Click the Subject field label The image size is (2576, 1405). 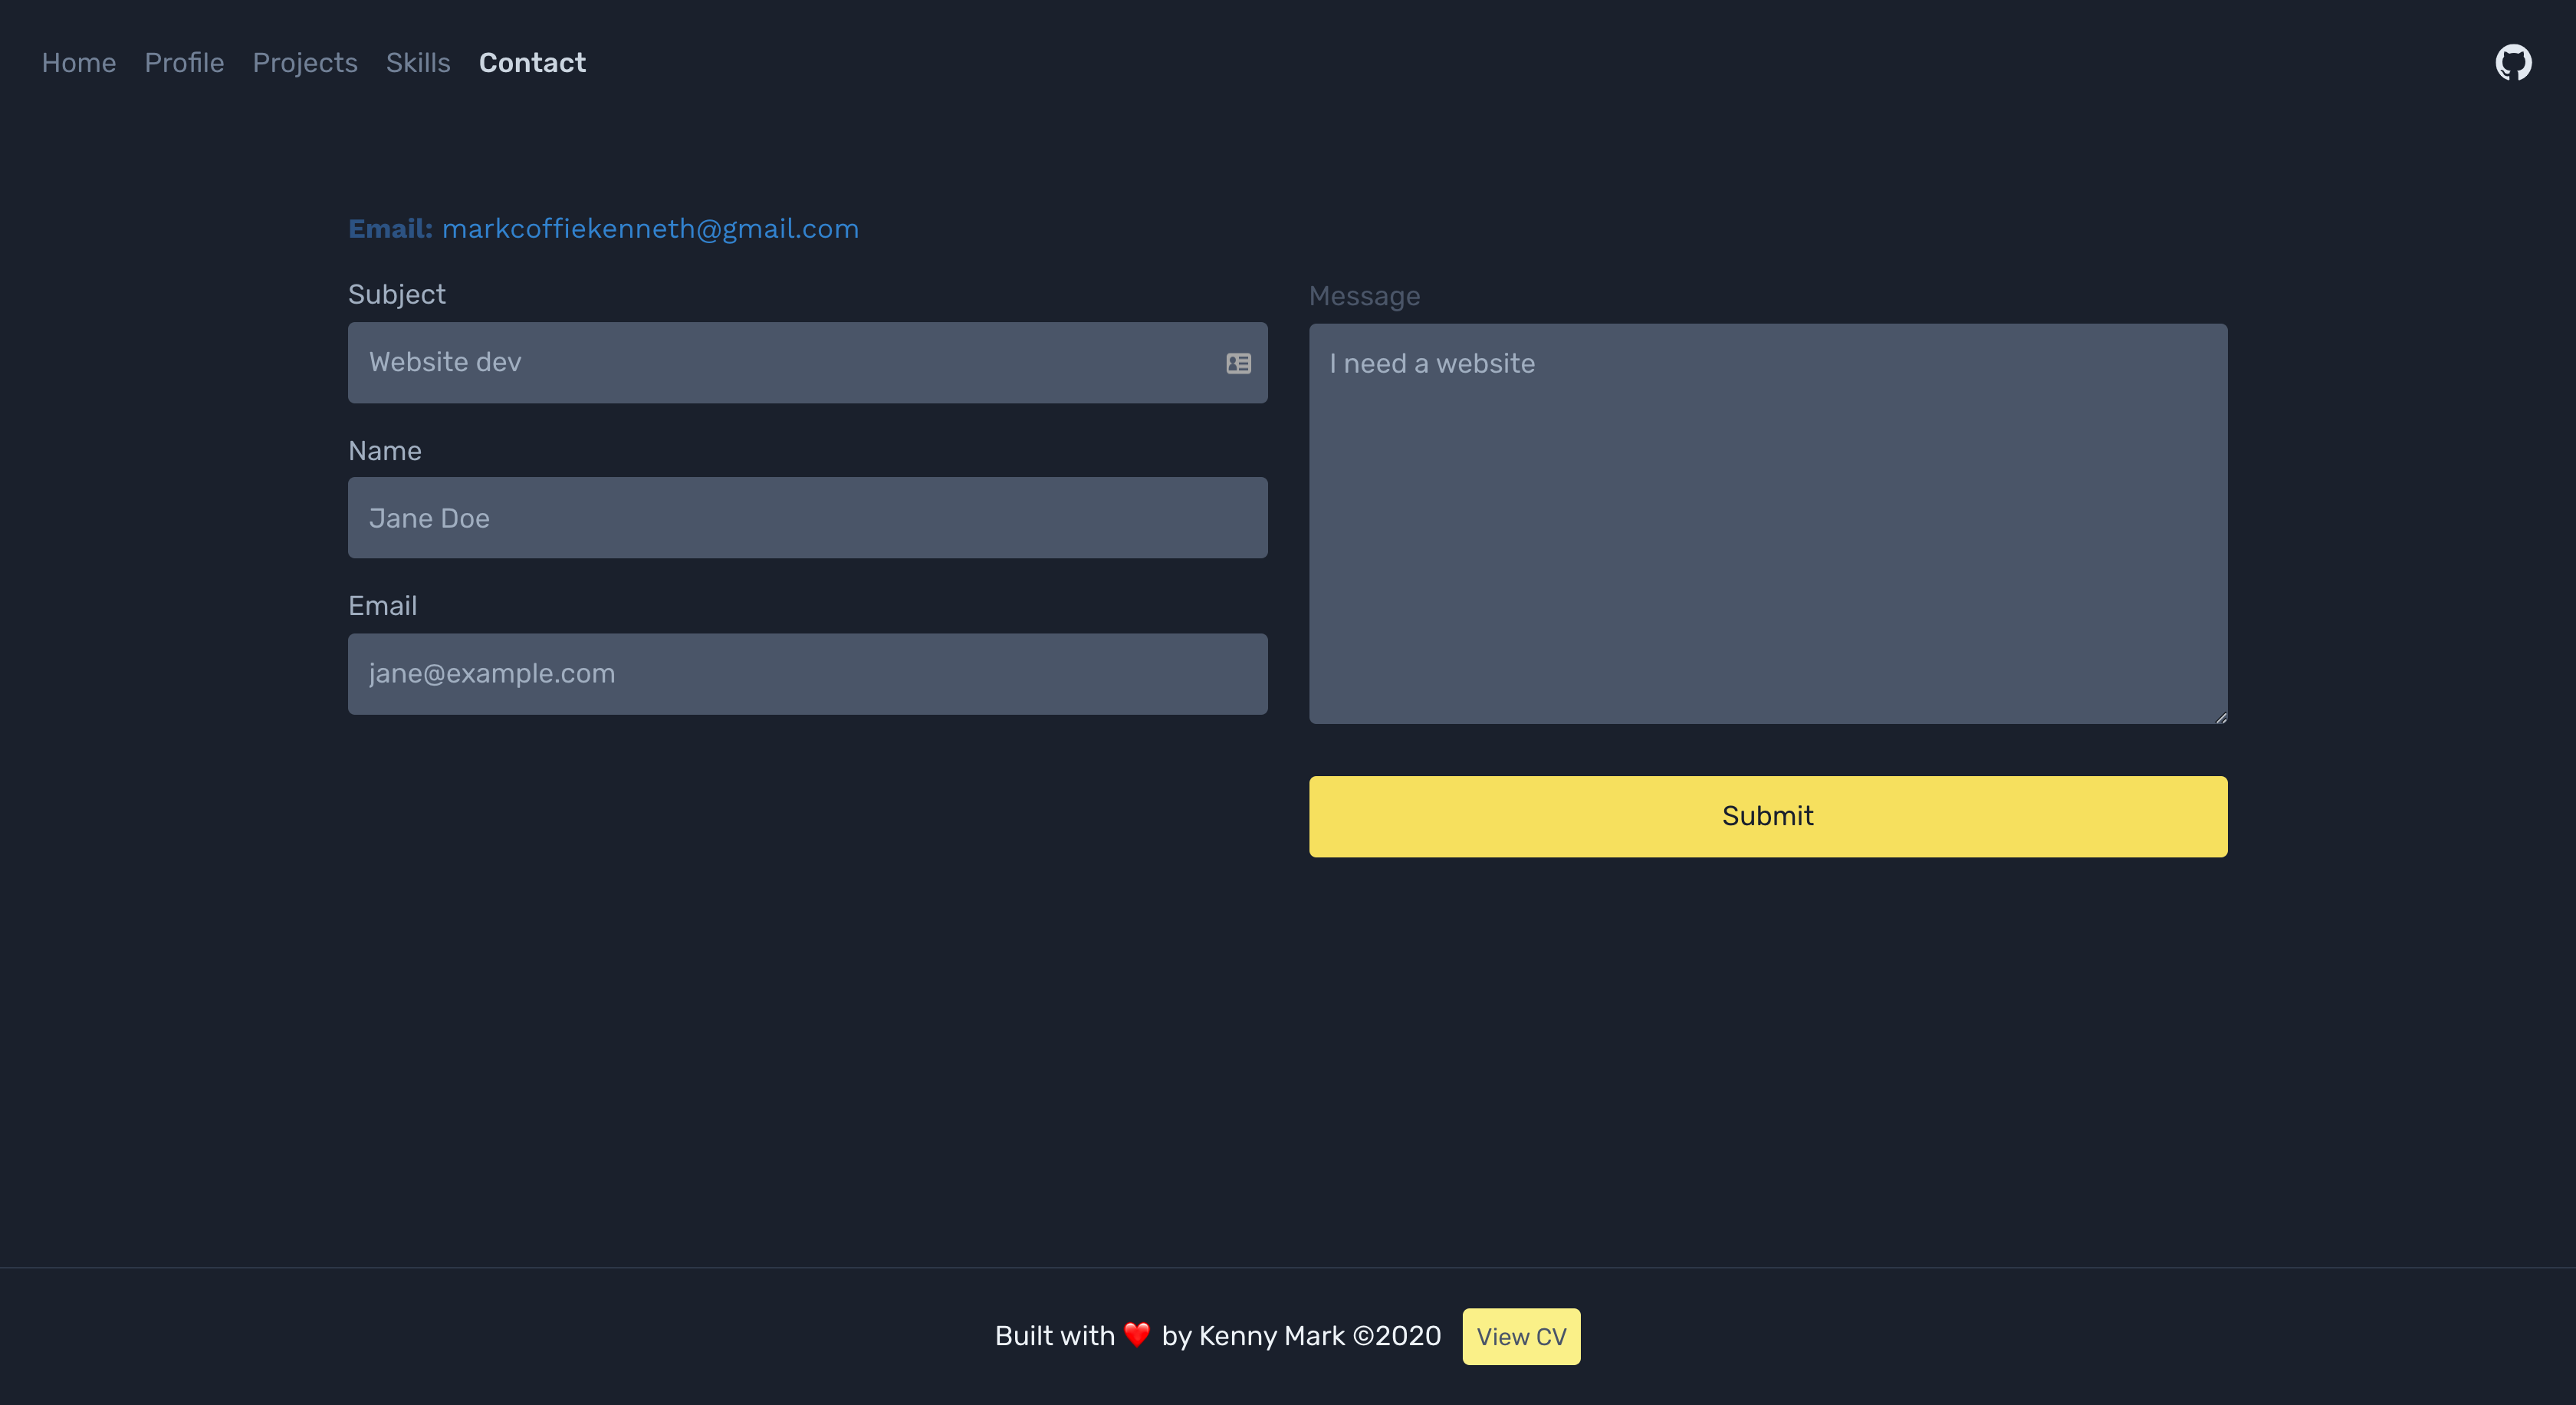(x=396, y=295)
